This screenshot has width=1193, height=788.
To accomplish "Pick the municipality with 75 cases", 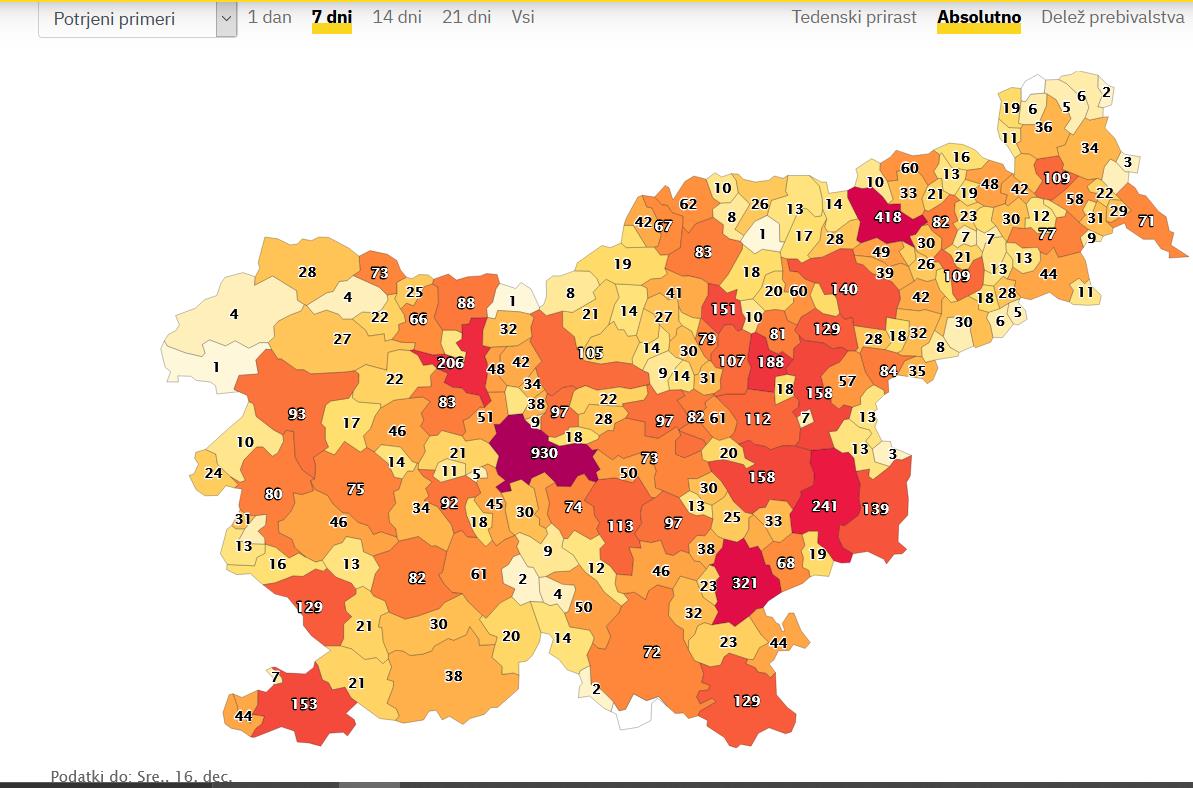I will point(355,489).
